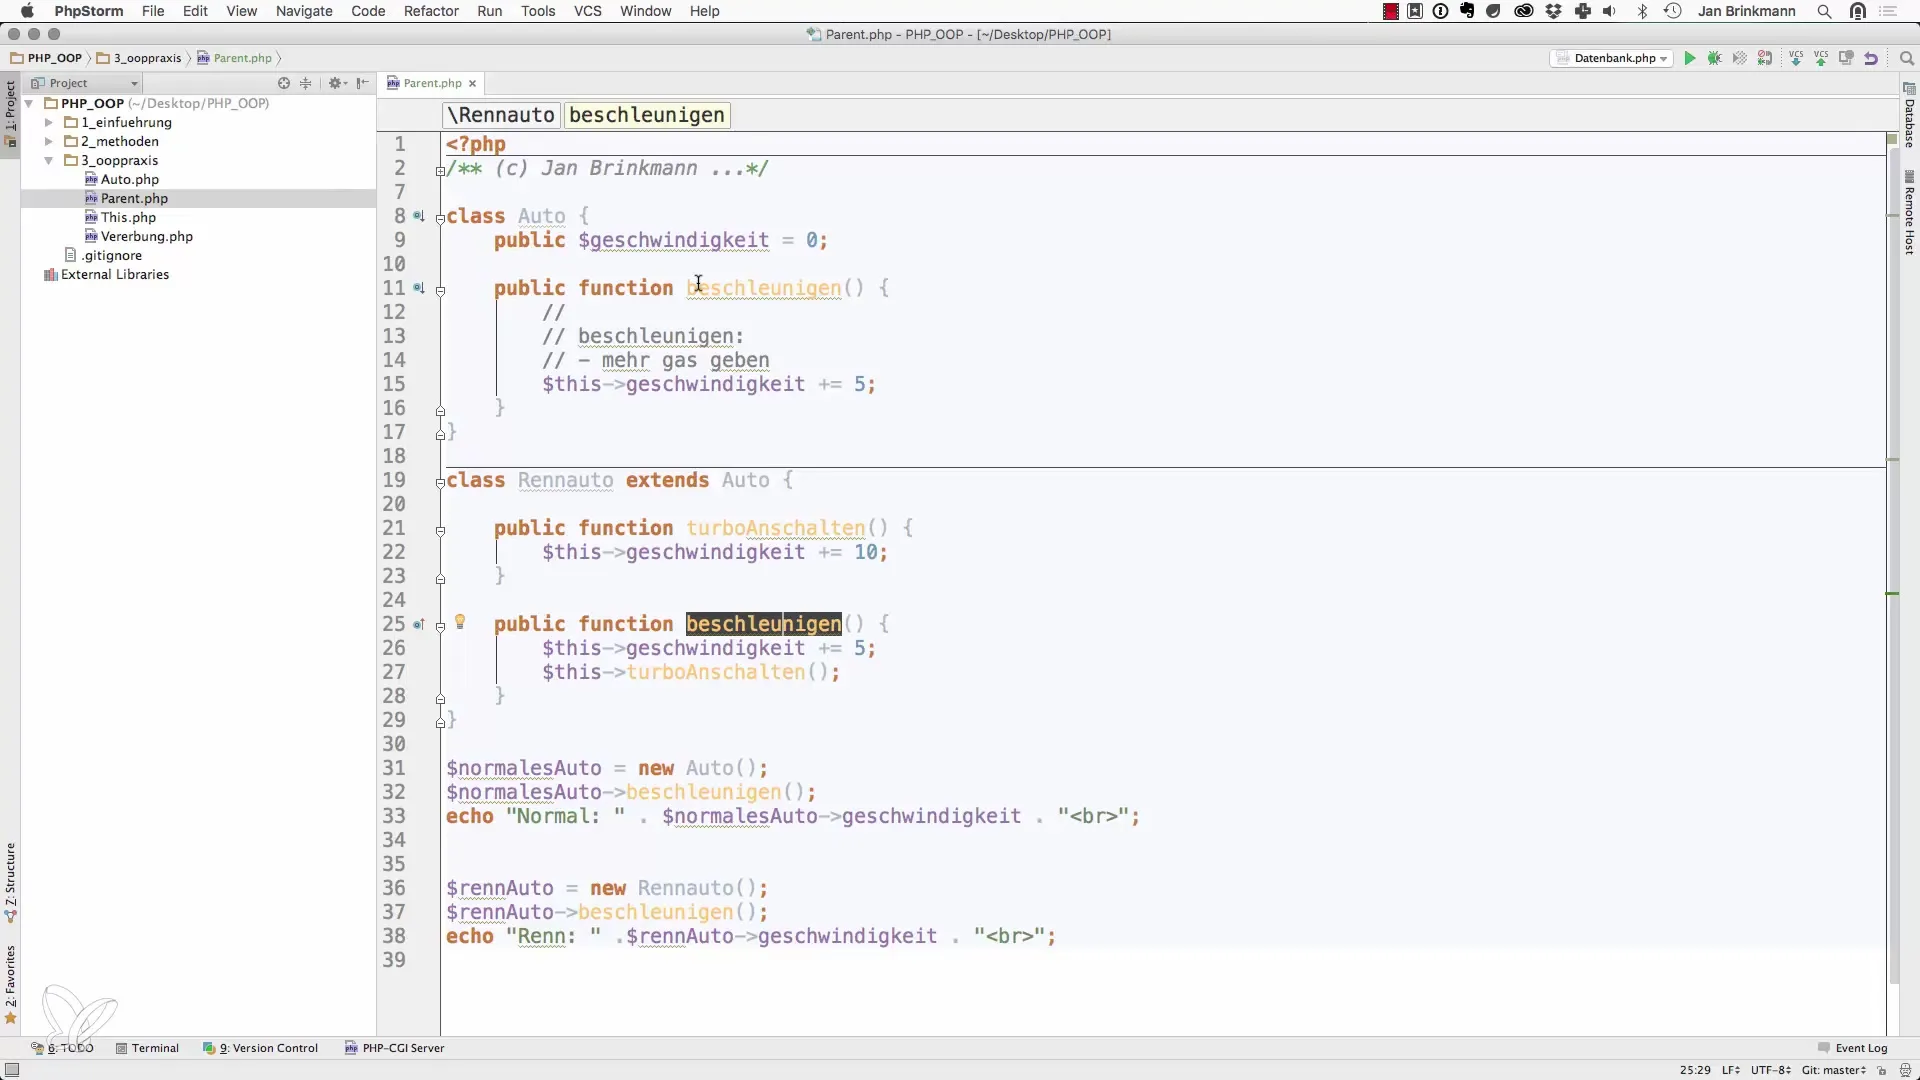Viewport: 1920px width, 1080px height.
Task: Collapse the PHP_OOP project root
Action: pos(29,103)
